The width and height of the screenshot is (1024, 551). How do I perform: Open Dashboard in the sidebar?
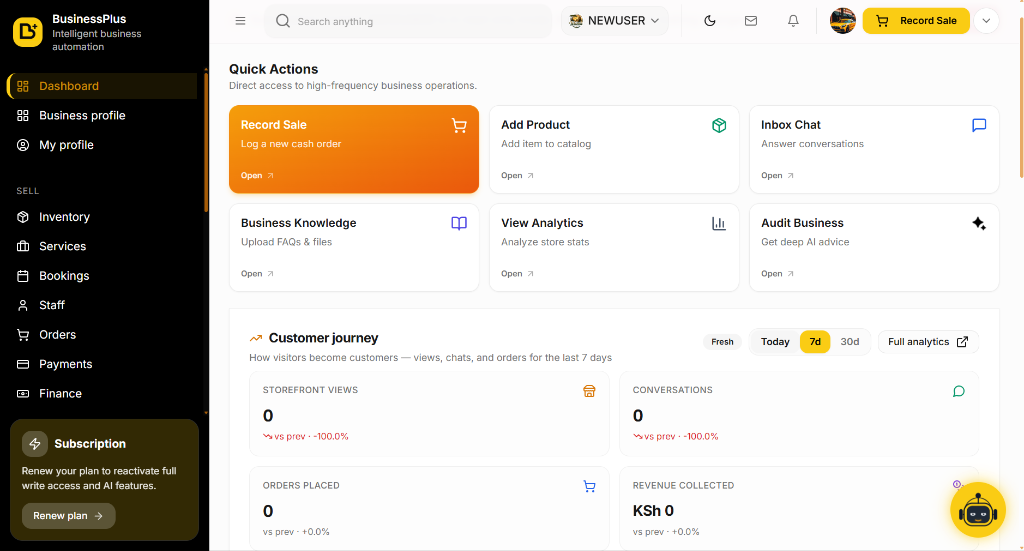(103, 86)
